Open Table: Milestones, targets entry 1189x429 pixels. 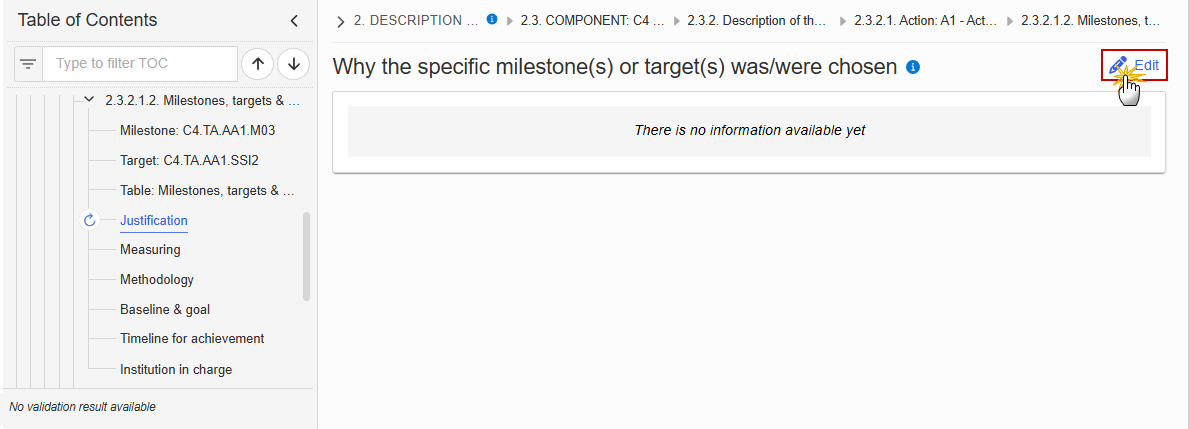(x=207, y=190)
